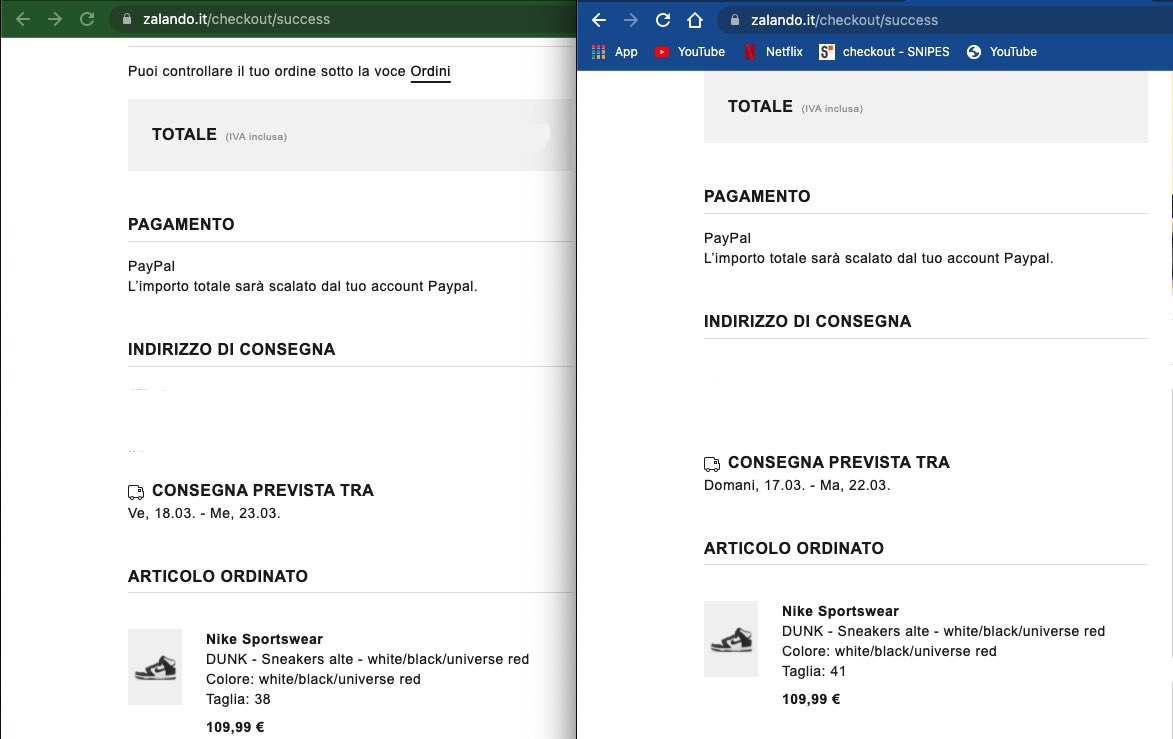
Task: Reload the page in the right browser window
Action: pos(663,20)
